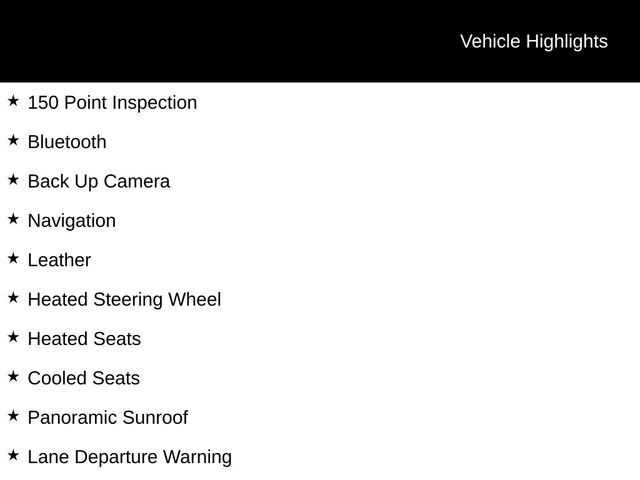Click the Navigation feature text

(x=72, y=220)
